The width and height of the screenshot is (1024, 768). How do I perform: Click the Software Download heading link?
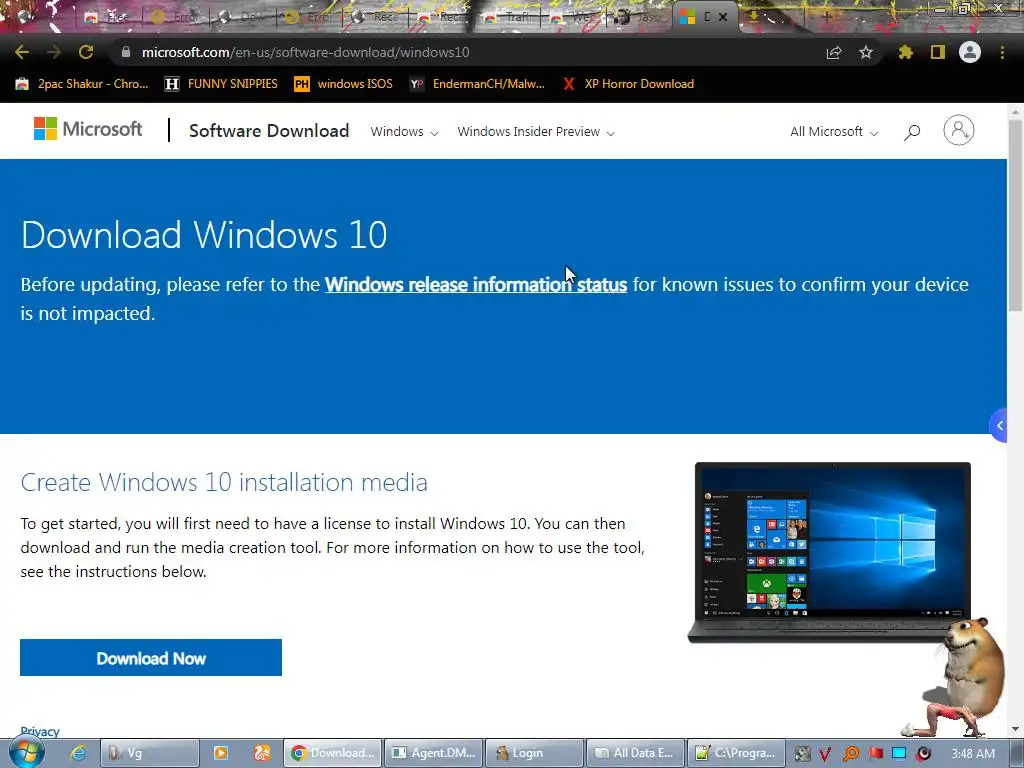(x=269, y=131)
